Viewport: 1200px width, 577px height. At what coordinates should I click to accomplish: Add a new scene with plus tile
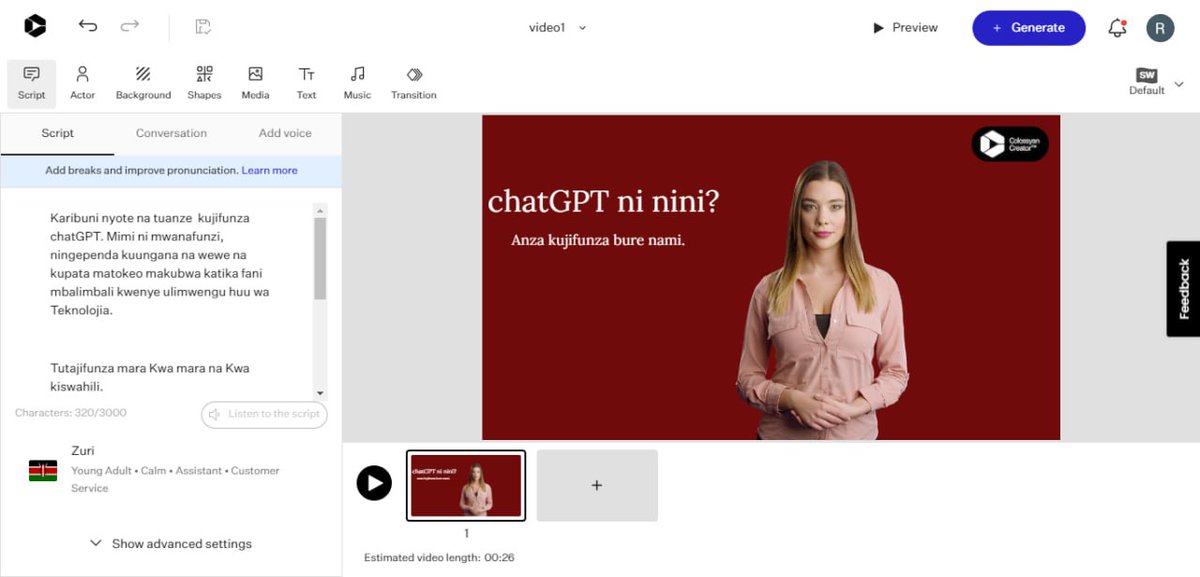597,486
